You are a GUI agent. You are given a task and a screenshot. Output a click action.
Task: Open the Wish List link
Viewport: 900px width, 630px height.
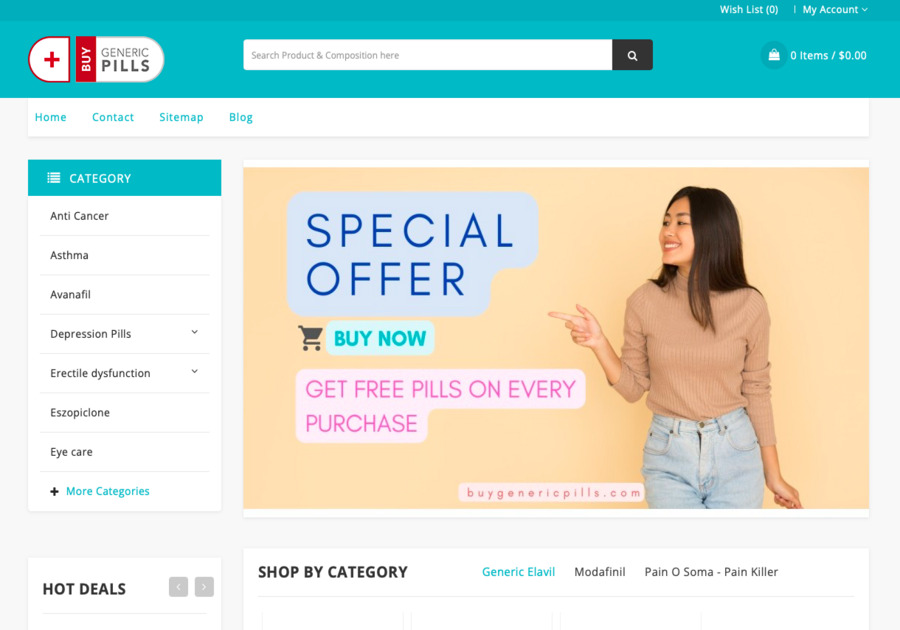(749, 10)
